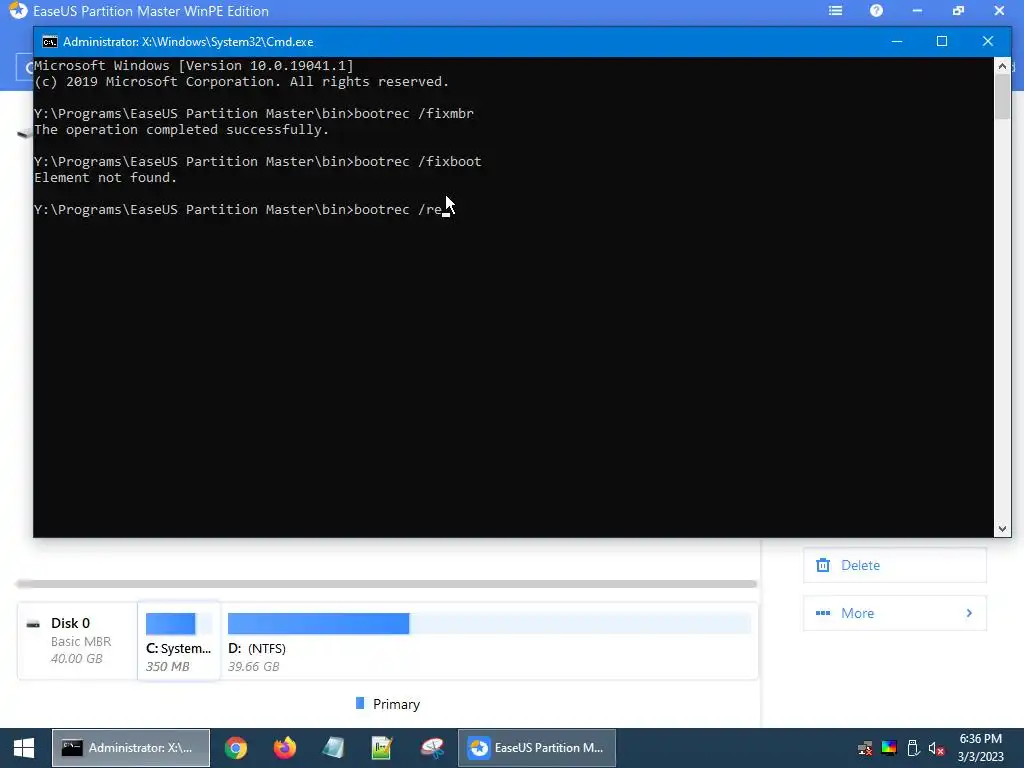
Task: Click the '350 MB' partition size text
Action: 168,667
